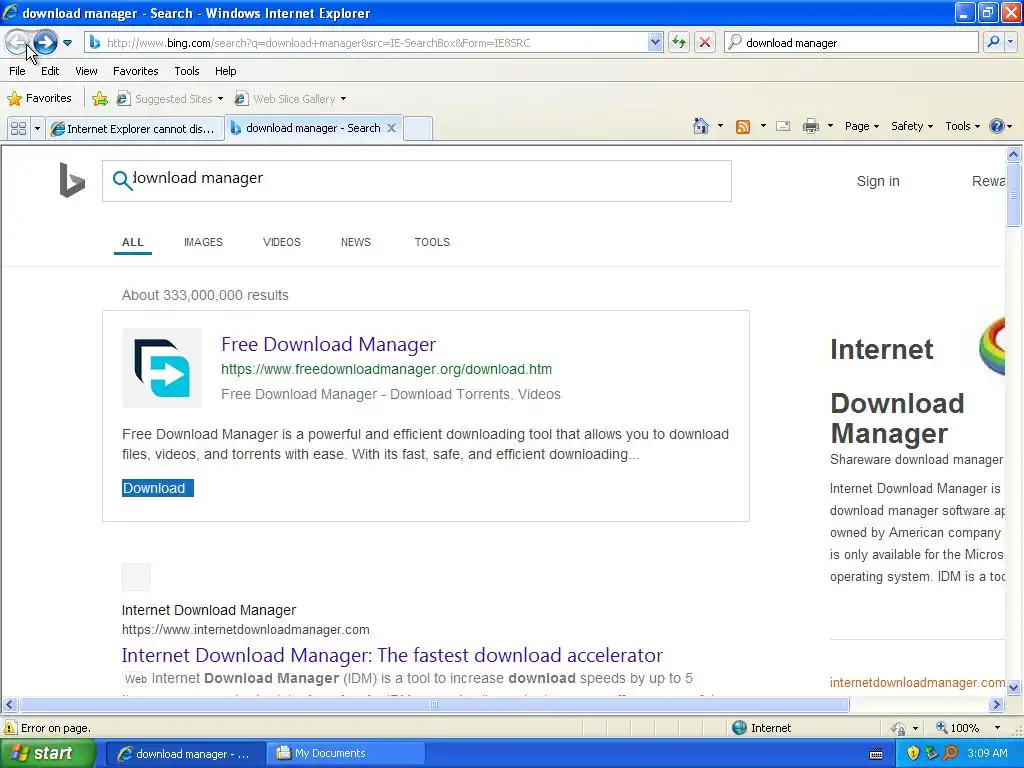This screenshot has width=1024, height=768.
Task: Click the Add to Favorites Bar icon
Action: pyautogui.click(x=100, y=99)
